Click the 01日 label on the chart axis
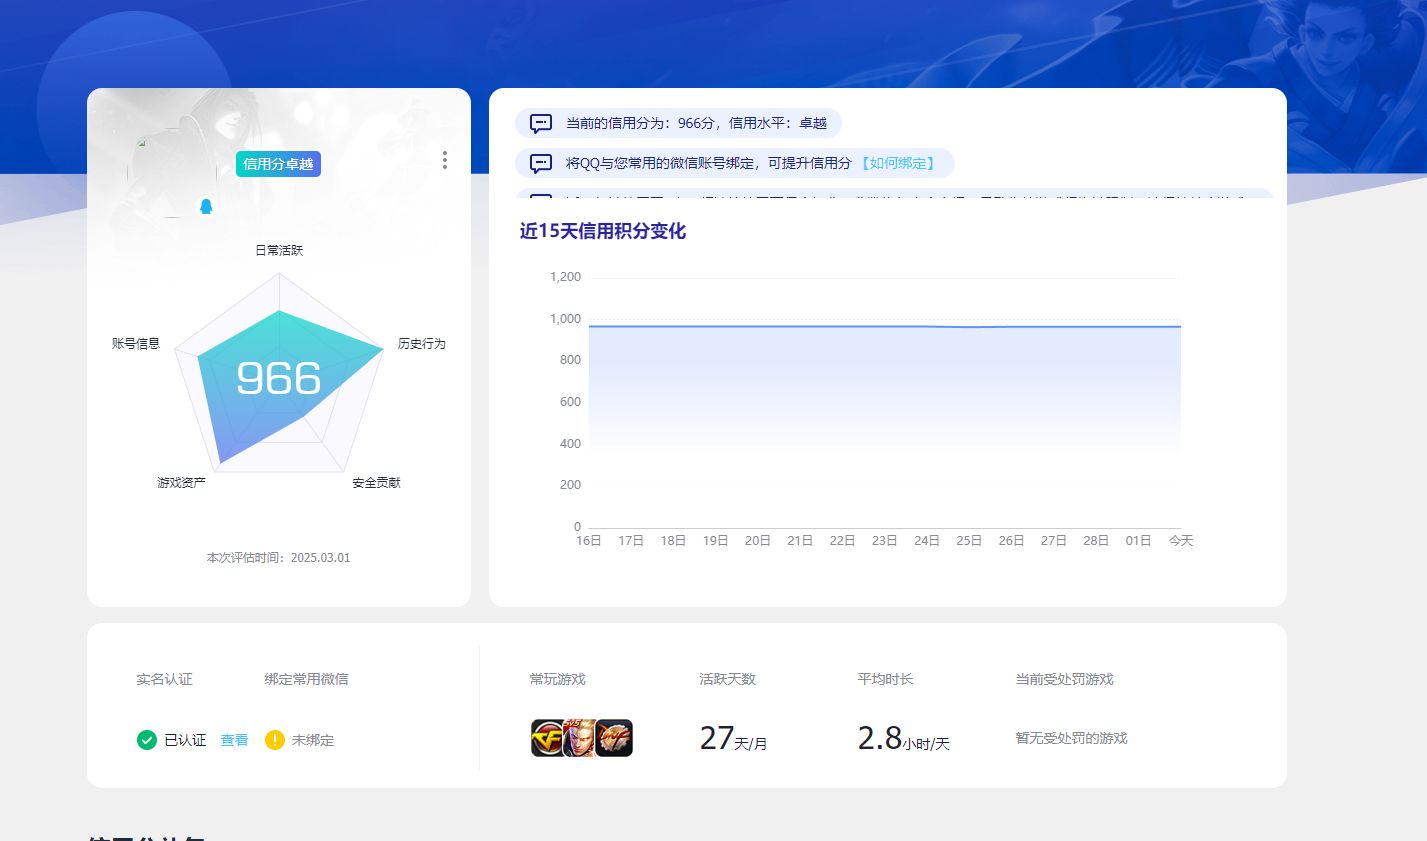 (x=1139, y=540)
